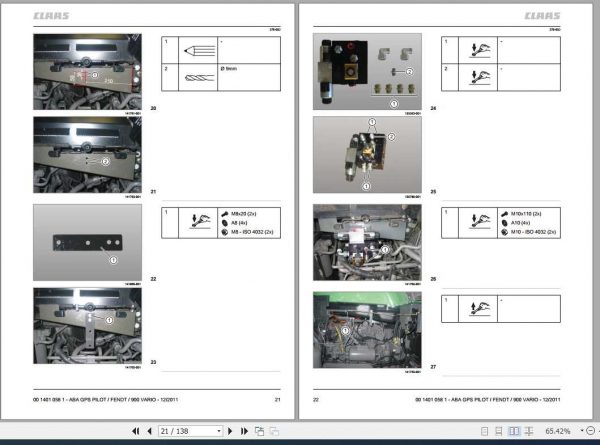Viewport: 600px width, 445px height.
Task: Switch to single page view
Action: point(484,431)
